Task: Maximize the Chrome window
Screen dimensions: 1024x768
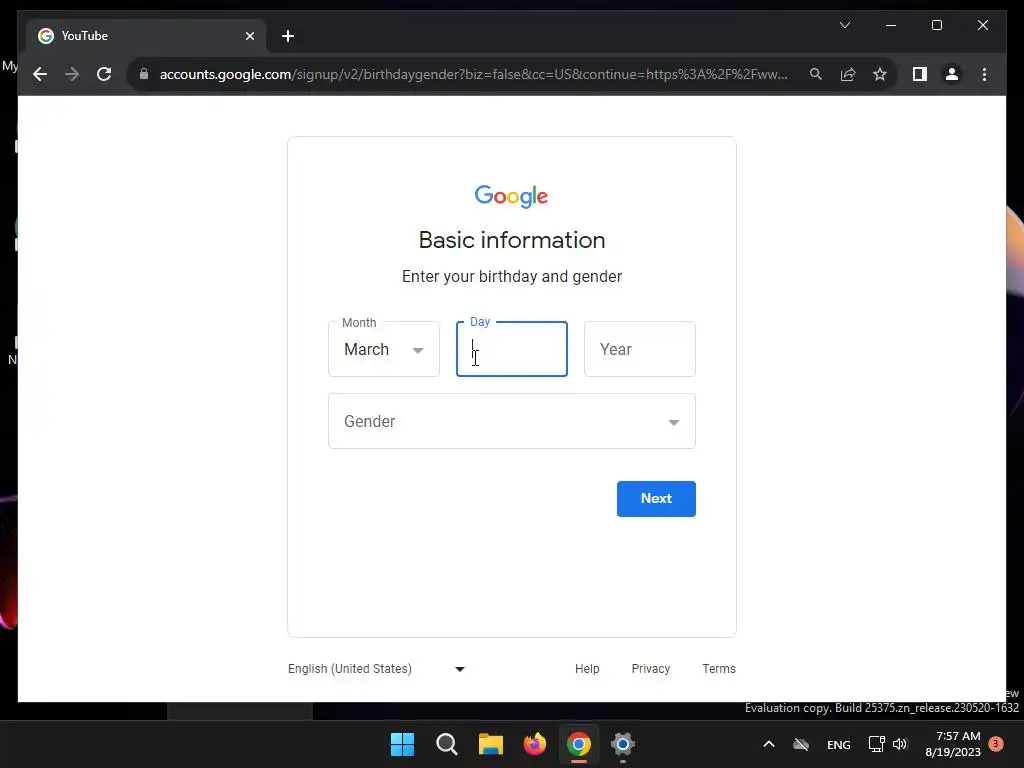Action: pos(936,25)
